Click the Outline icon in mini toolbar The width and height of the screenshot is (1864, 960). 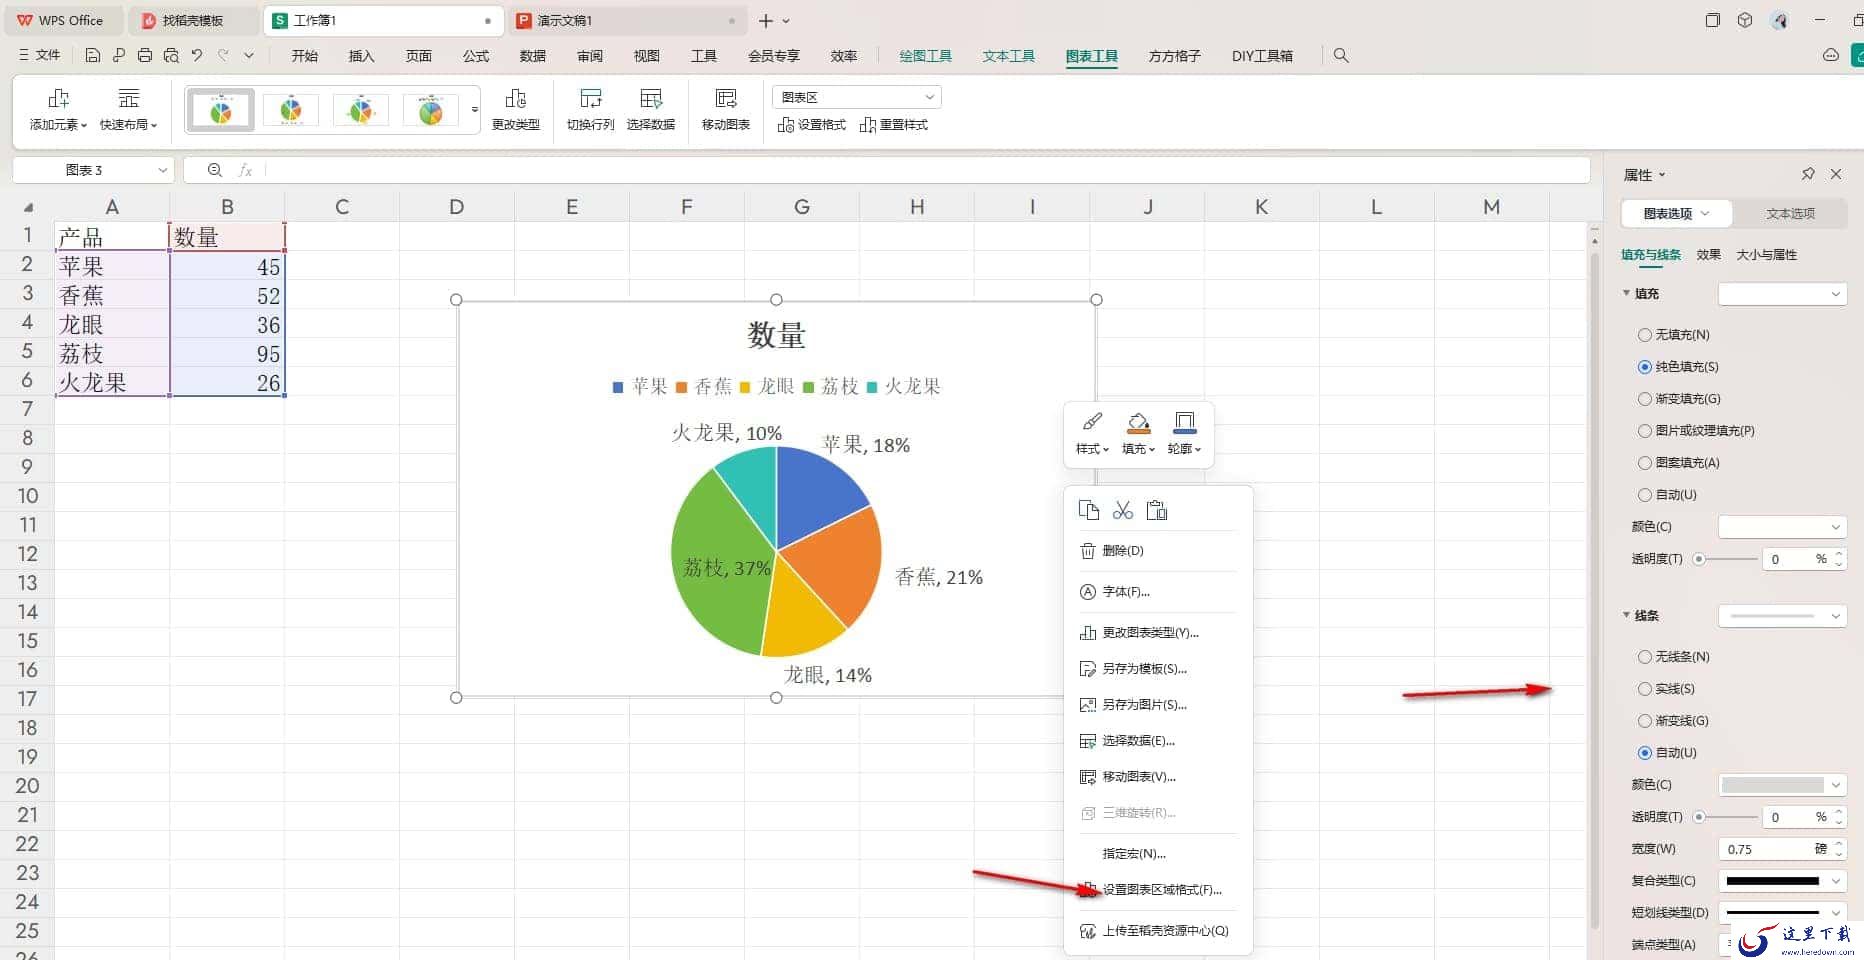[x=1184, y=423]
